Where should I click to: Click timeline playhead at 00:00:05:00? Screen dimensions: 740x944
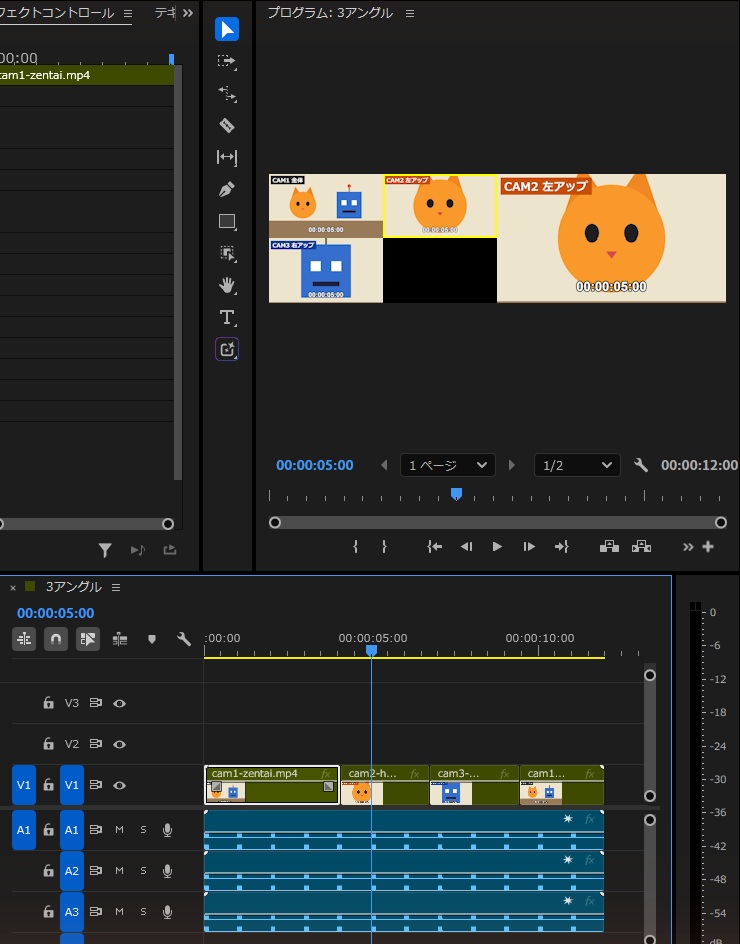click(372, 651)
